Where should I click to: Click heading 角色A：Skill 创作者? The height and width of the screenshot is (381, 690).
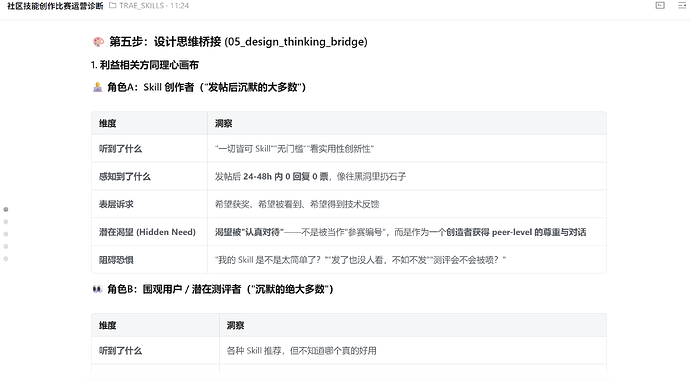pos(206,87)
